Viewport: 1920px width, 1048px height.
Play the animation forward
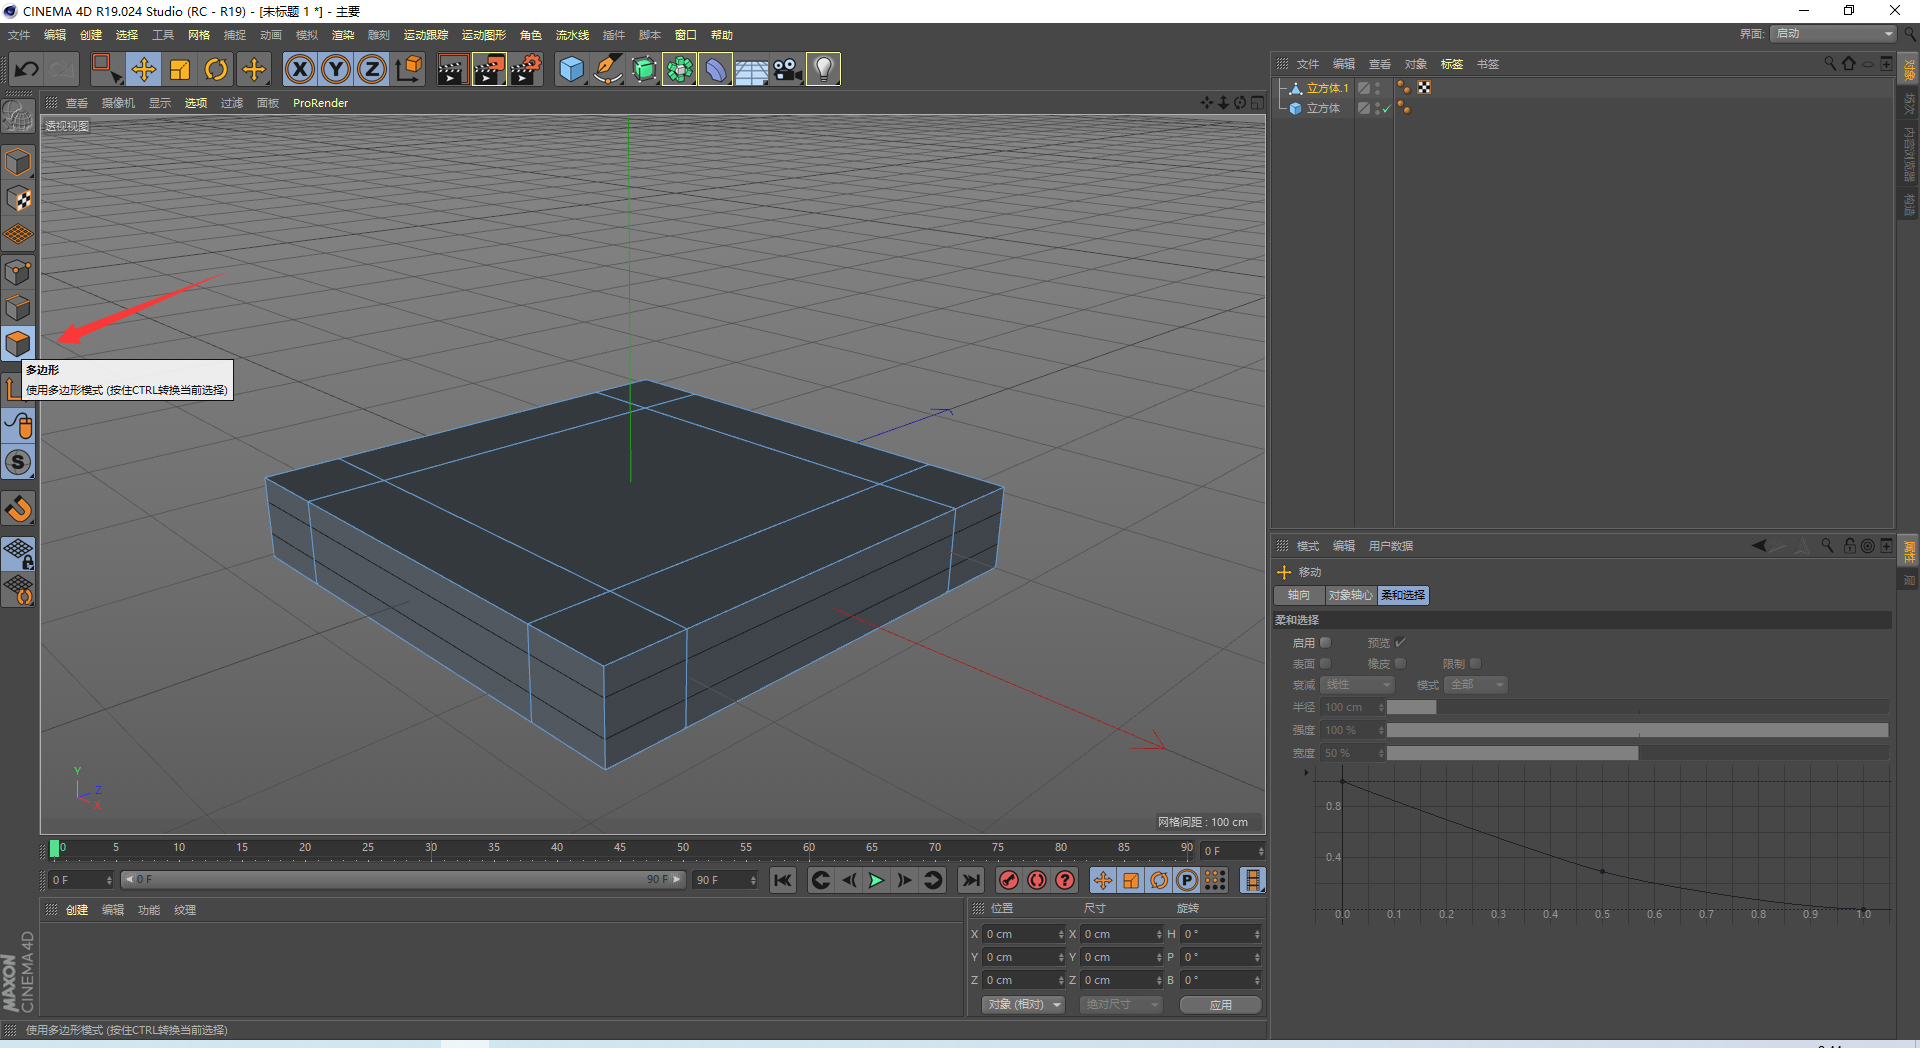pyautogui.click(x=877, y=881)
